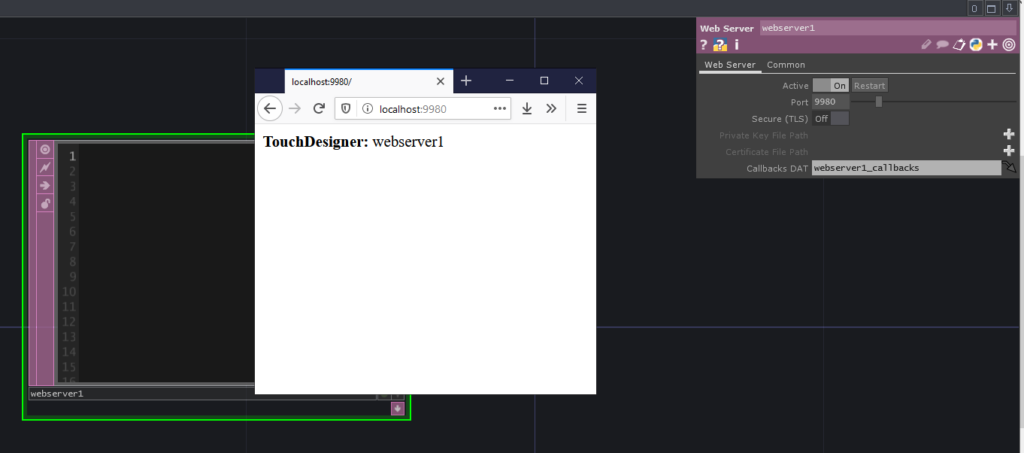Click plus icon on Certificate File Path row
1024x453 pixels.
point(1009,151)
